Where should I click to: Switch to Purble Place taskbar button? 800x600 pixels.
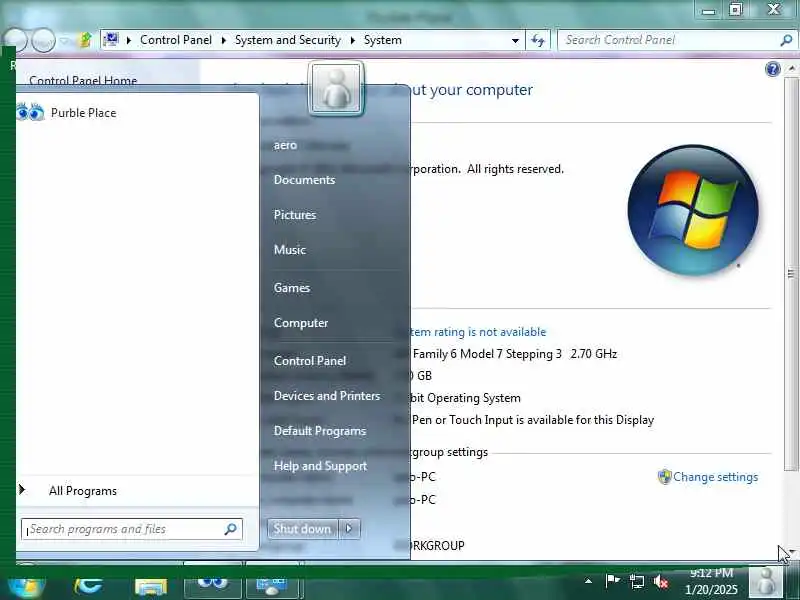tap(212, 584)
